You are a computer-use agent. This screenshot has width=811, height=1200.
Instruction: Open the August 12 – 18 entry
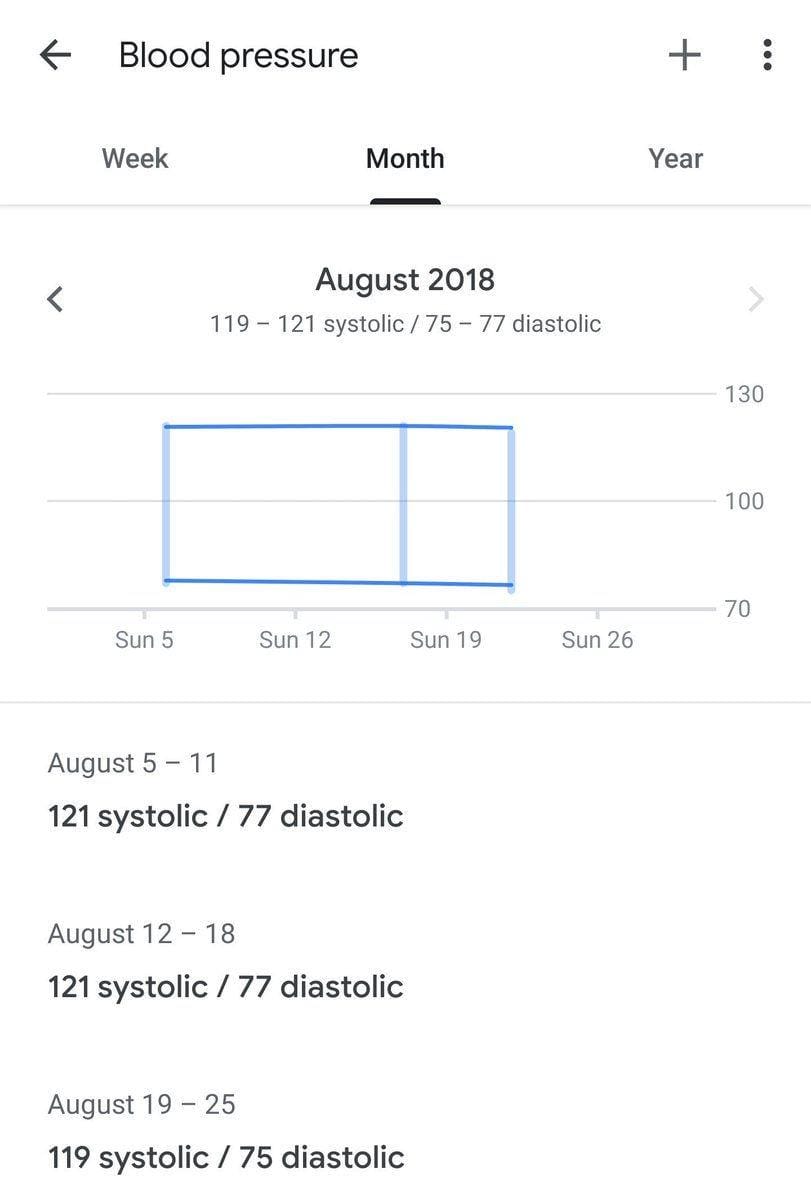[x=225, y=961]
